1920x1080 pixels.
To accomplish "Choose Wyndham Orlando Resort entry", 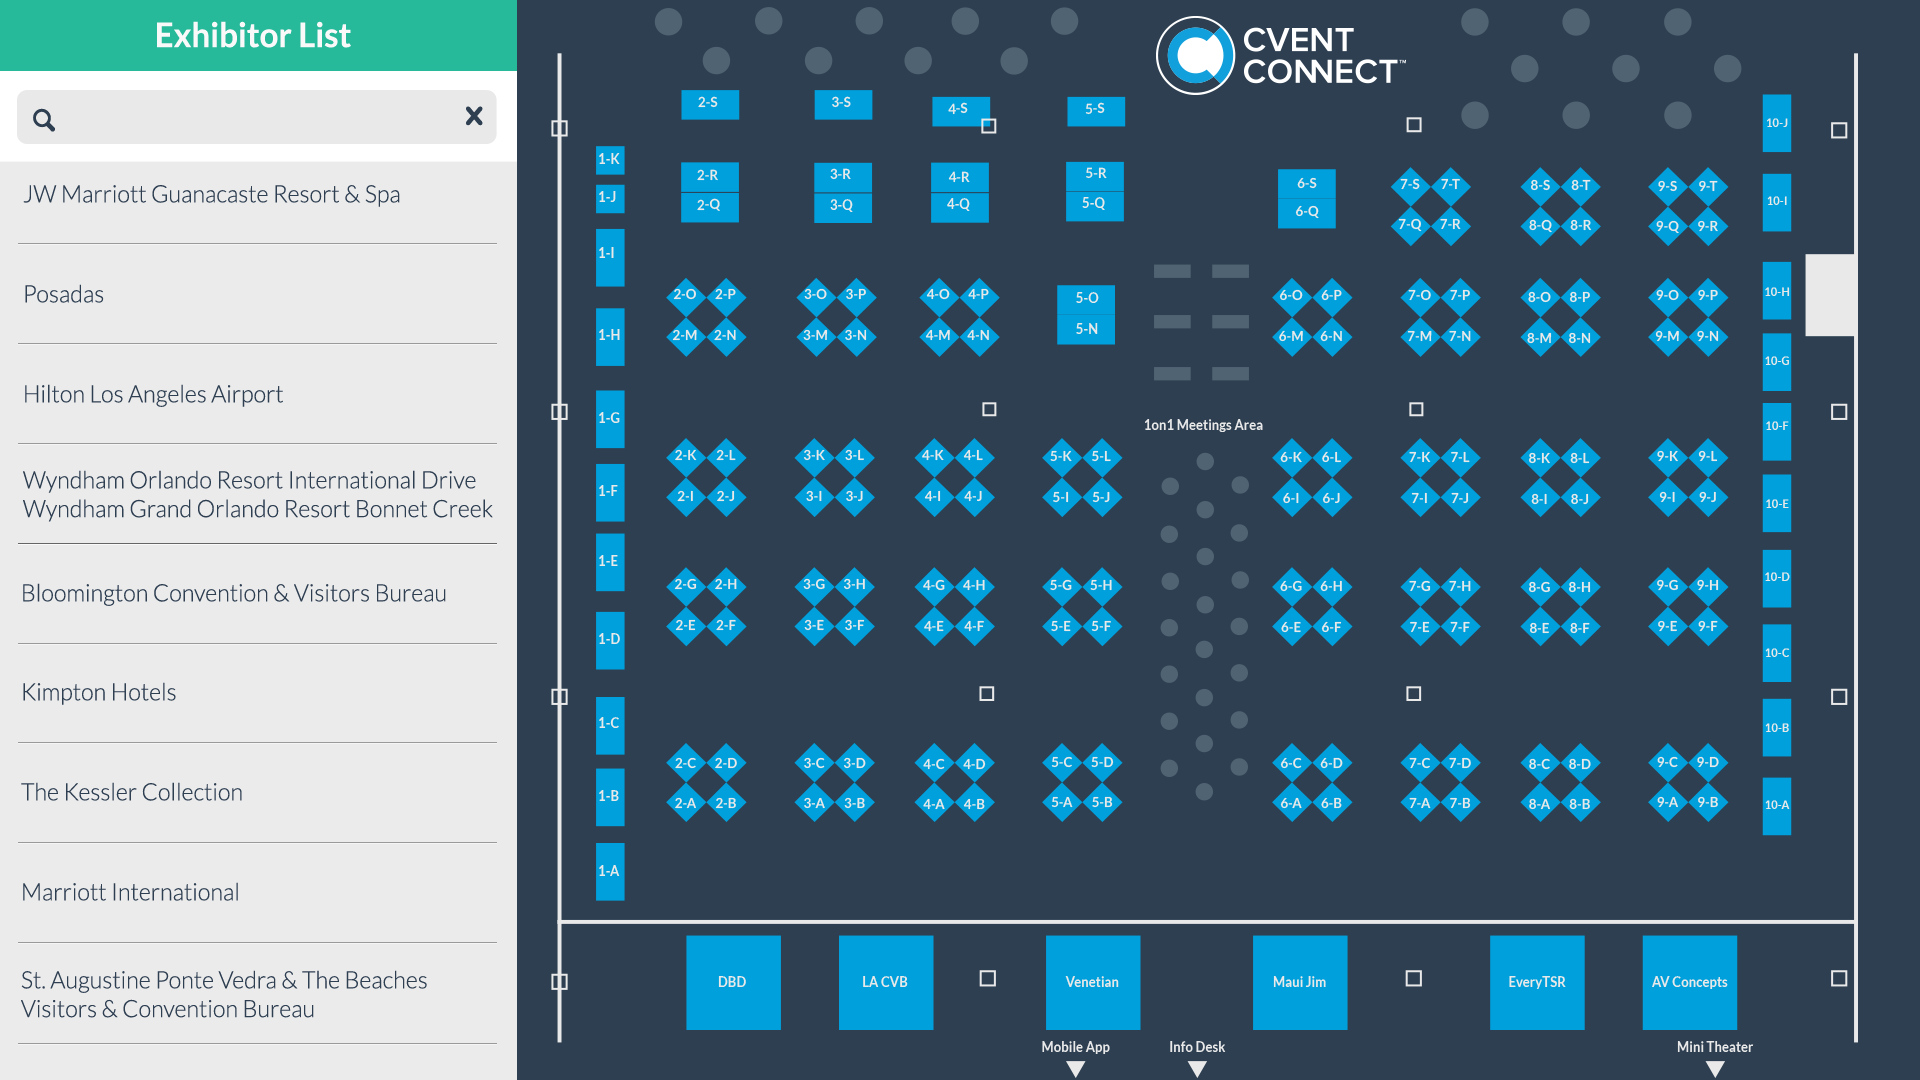I will (x=257, y=494).
